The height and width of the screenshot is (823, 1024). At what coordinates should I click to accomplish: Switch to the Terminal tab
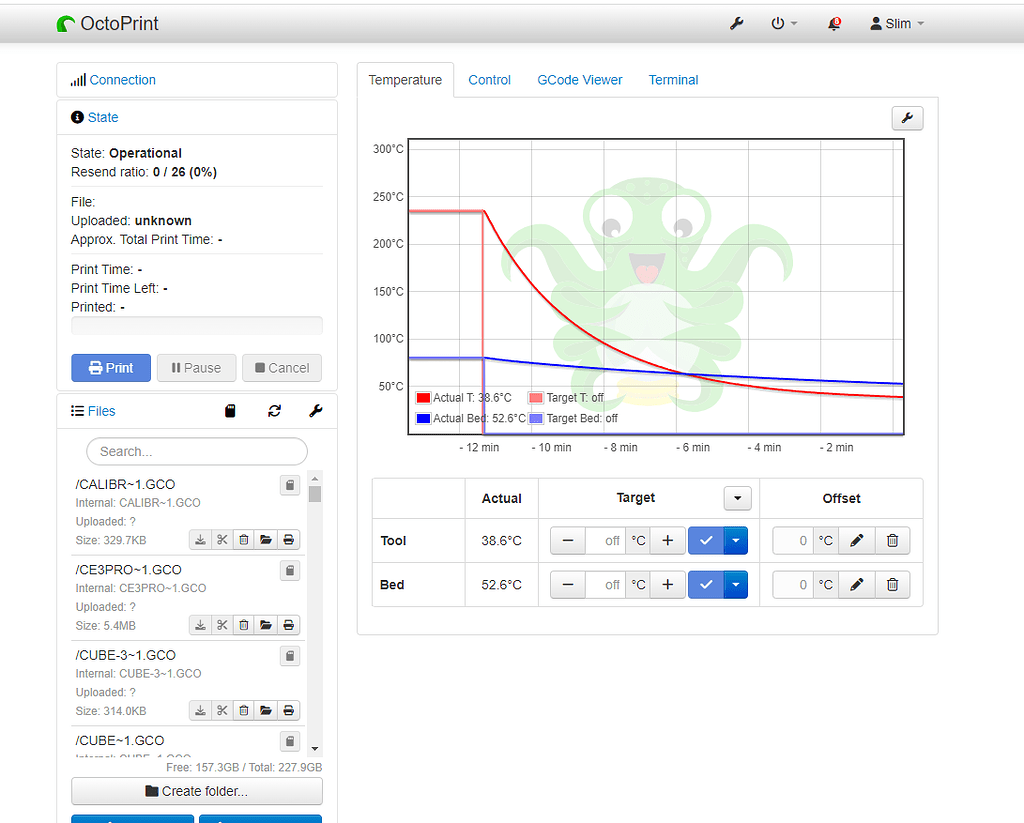(673, 80)
